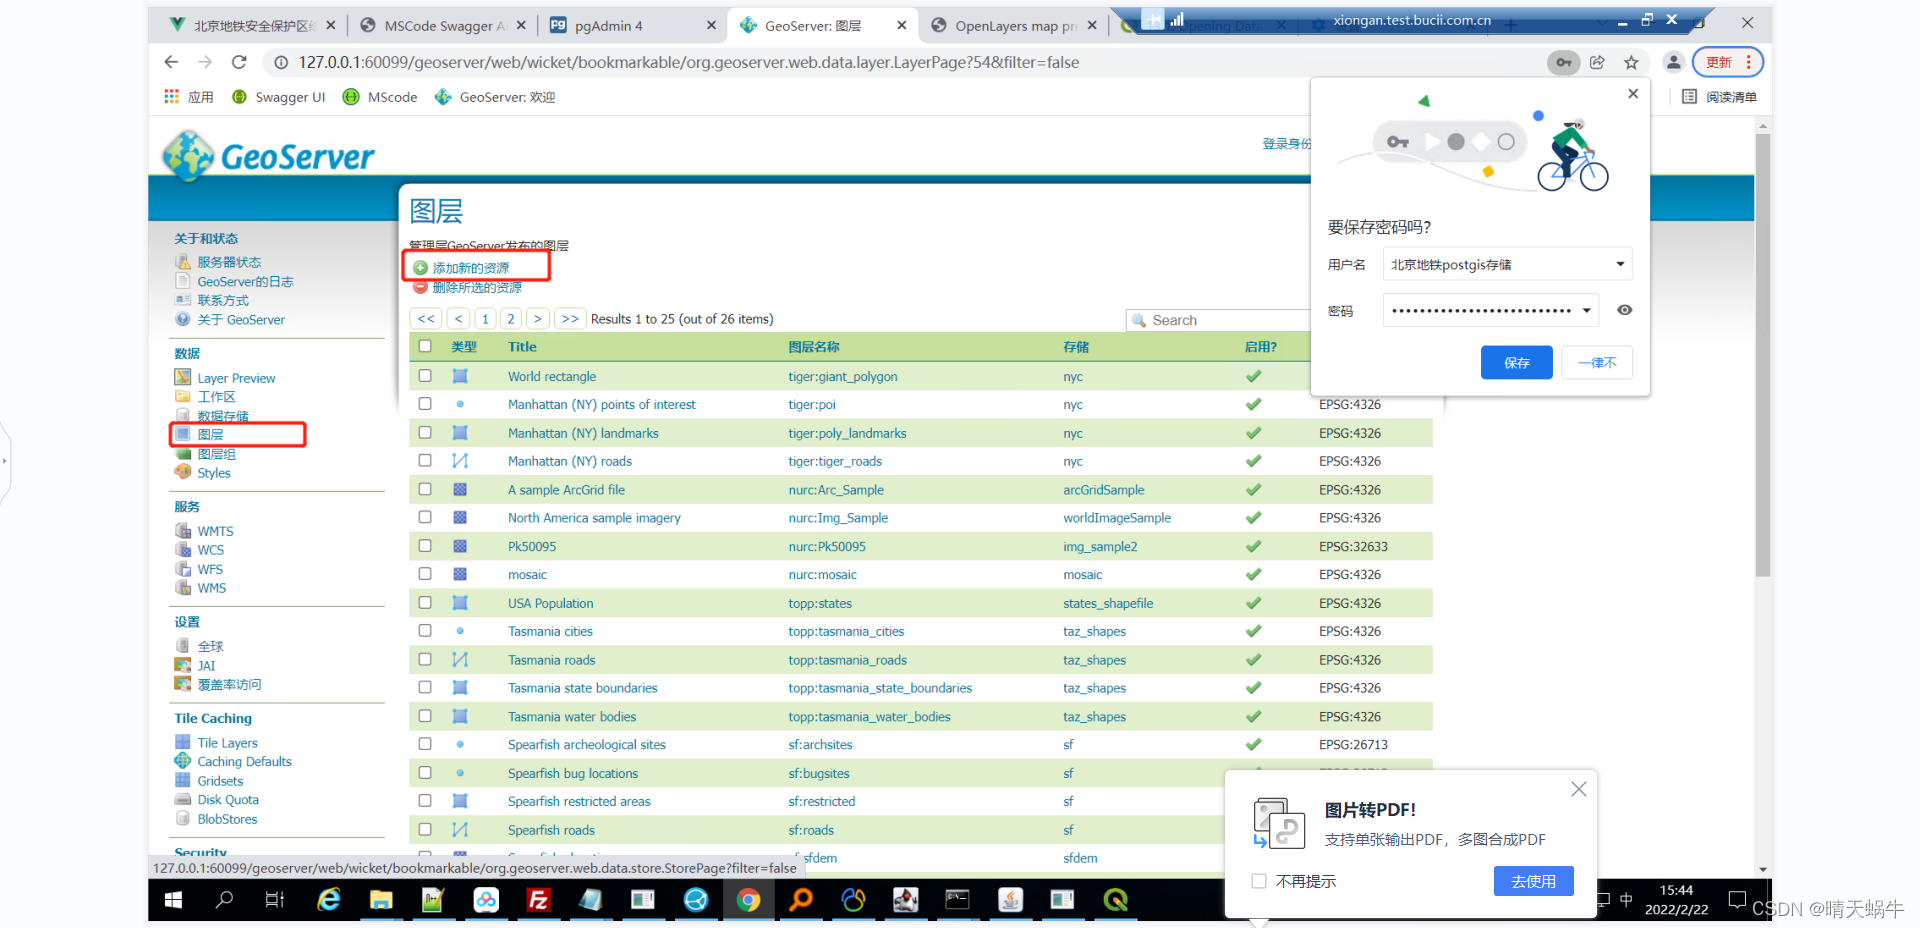Switch to the MSCode Swagger tab
The image size is (1920, 928).
pyautogui.click(x=442, y=26)
